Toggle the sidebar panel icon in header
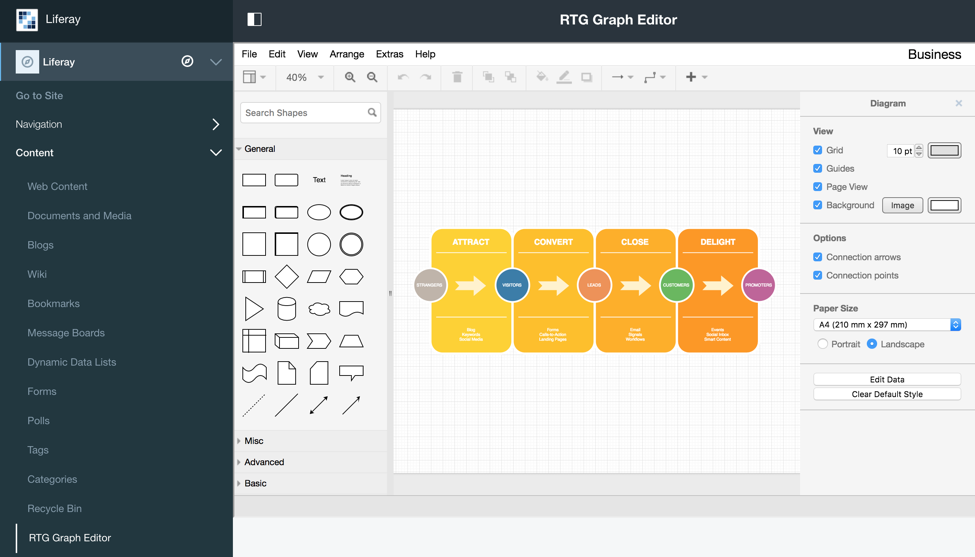 [254, 19]
